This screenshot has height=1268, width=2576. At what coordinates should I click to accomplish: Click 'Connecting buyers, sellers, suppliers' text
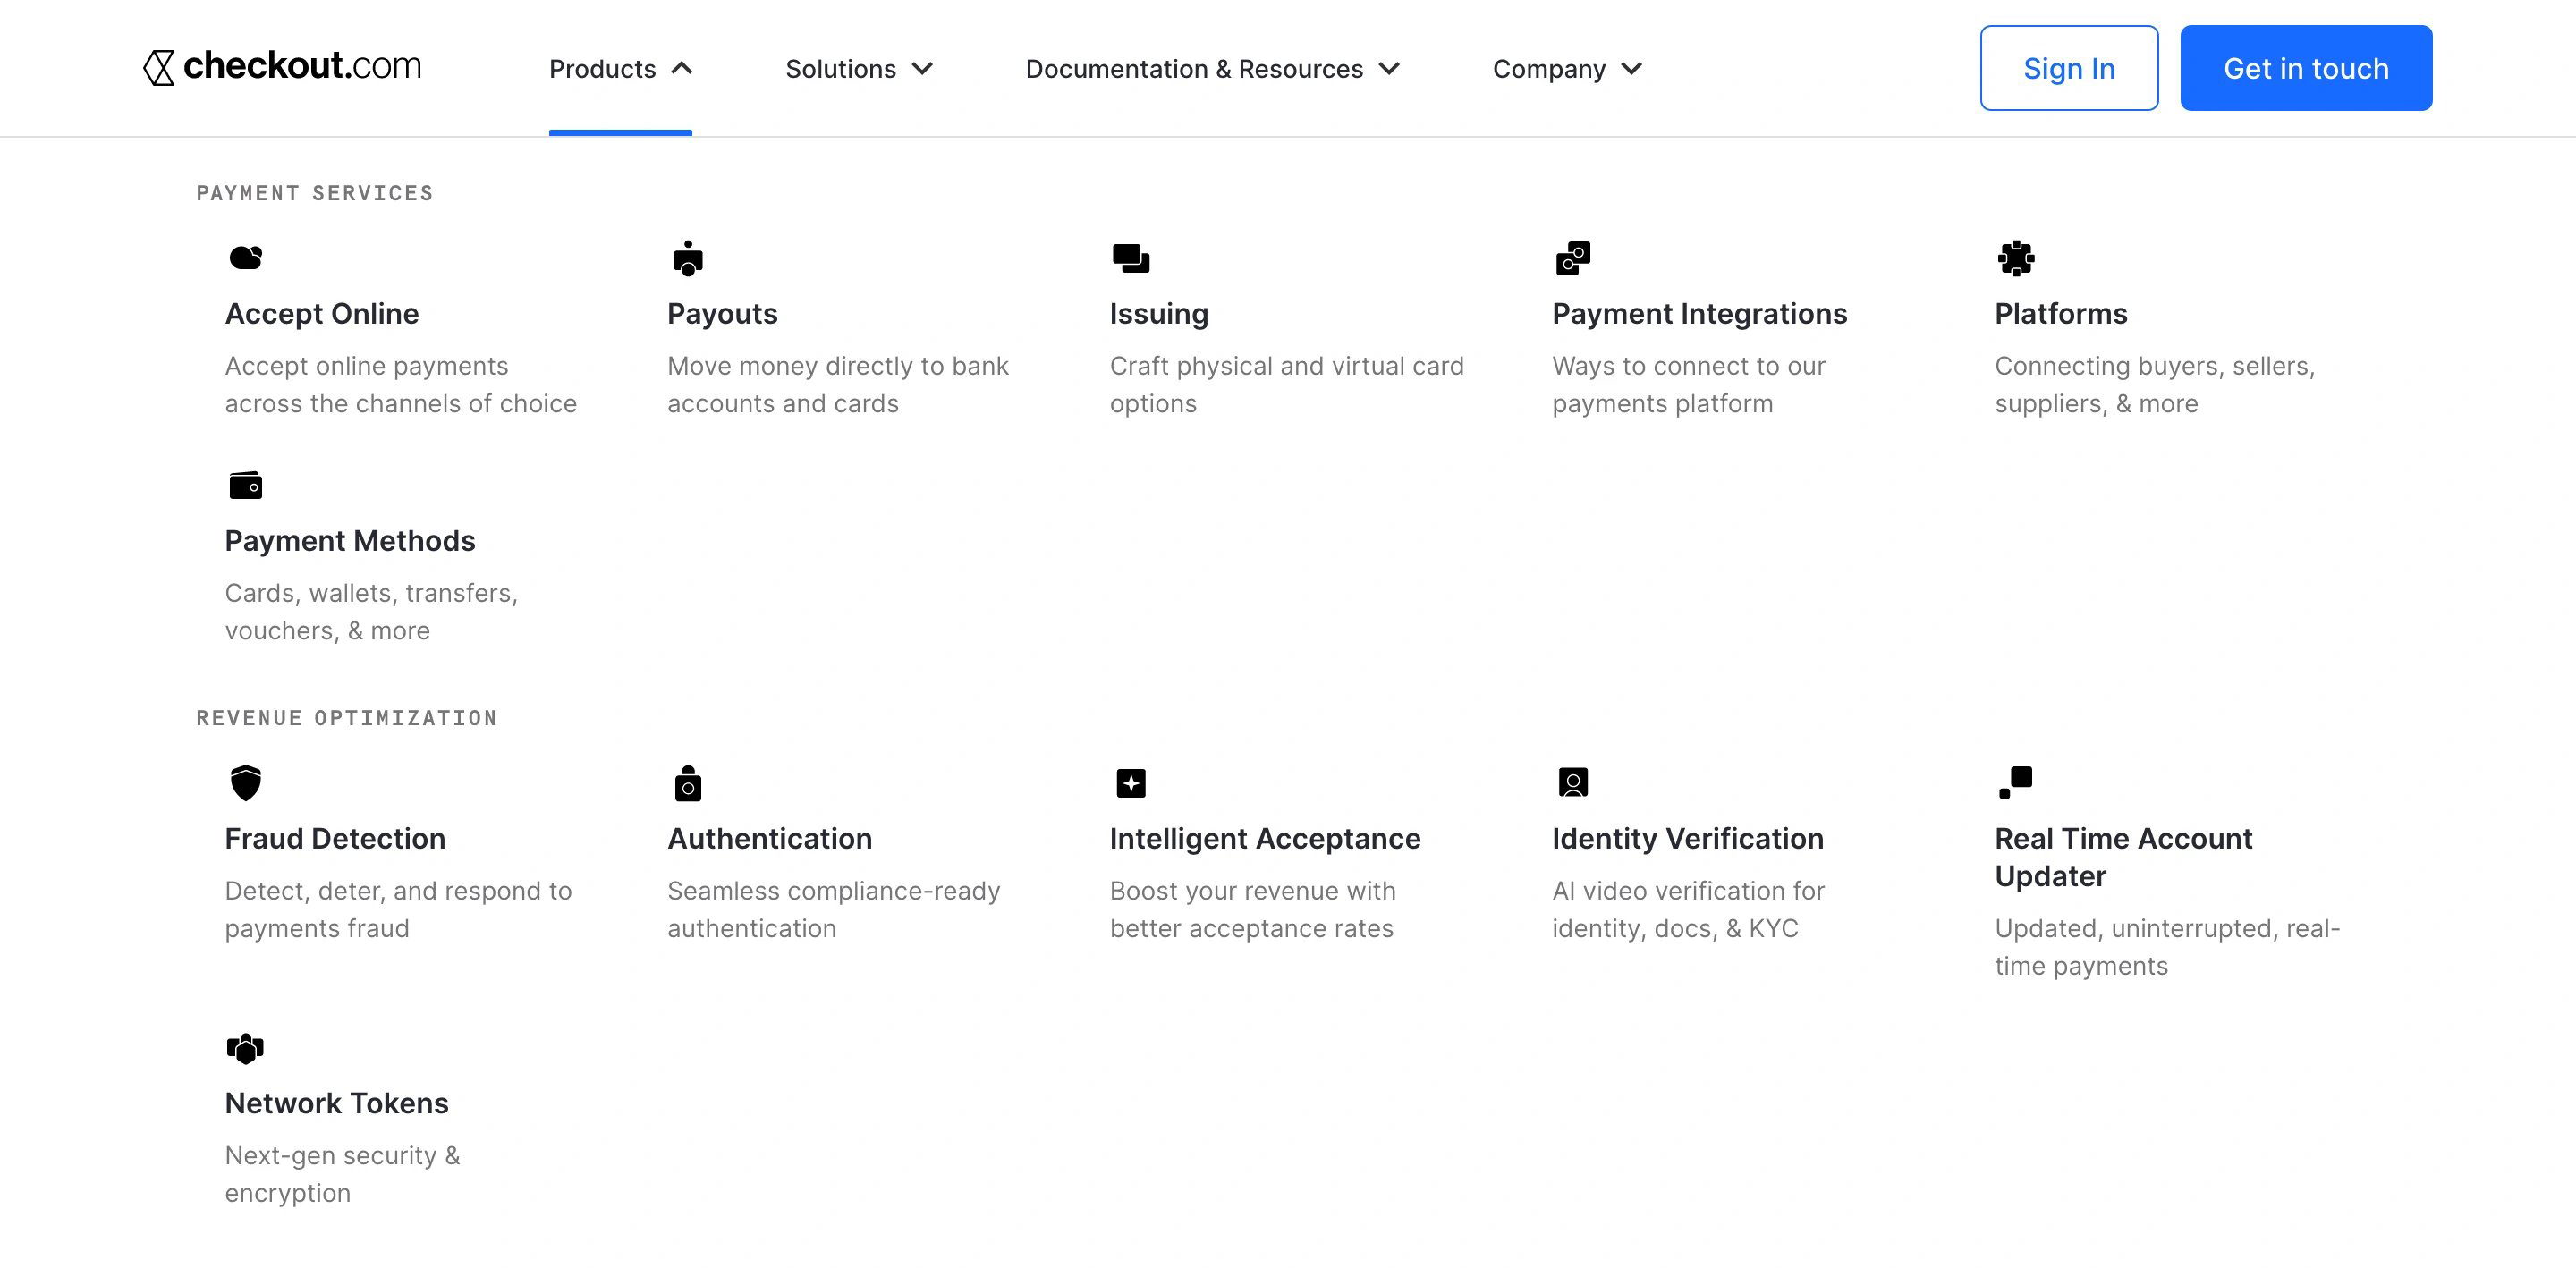click(x=2154, y=385)
